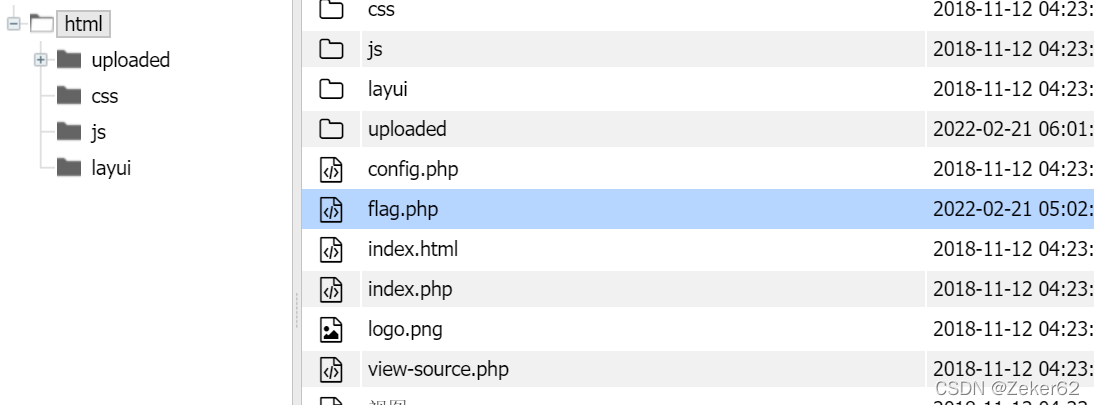Click the modified date of flag.php
Viewport: 1094px width, 405px height.
pyautogui.click(x=1013, y=209)
